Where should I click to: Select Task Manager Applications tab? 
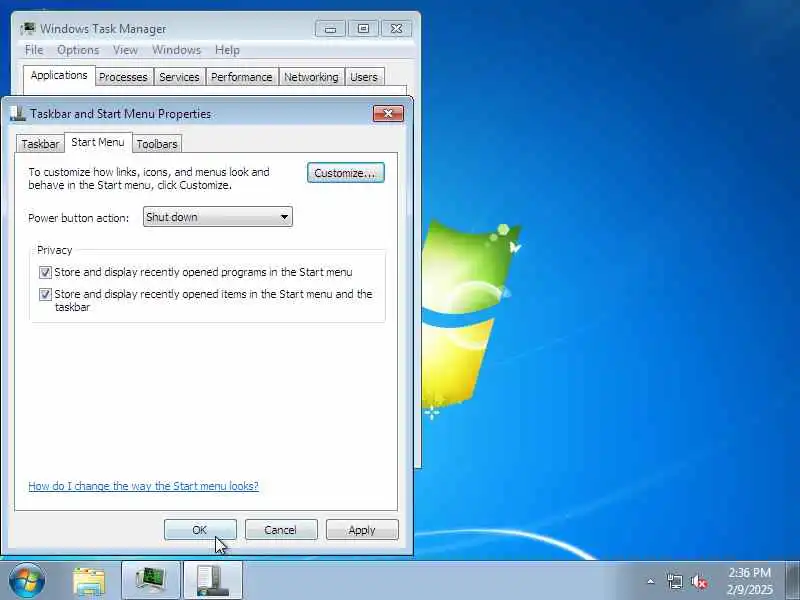[59, 76]
